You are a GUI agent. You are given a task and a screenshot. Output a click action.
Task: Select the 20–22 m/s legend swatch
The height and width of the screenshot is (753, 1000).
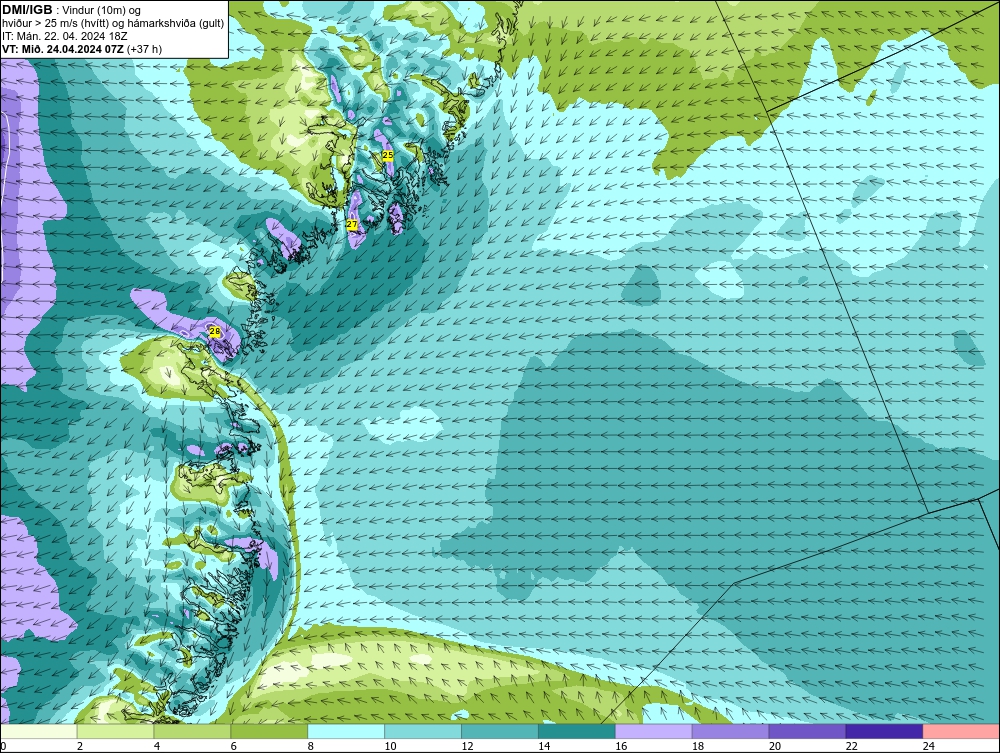pyautogui.click(x=807, y=731)
